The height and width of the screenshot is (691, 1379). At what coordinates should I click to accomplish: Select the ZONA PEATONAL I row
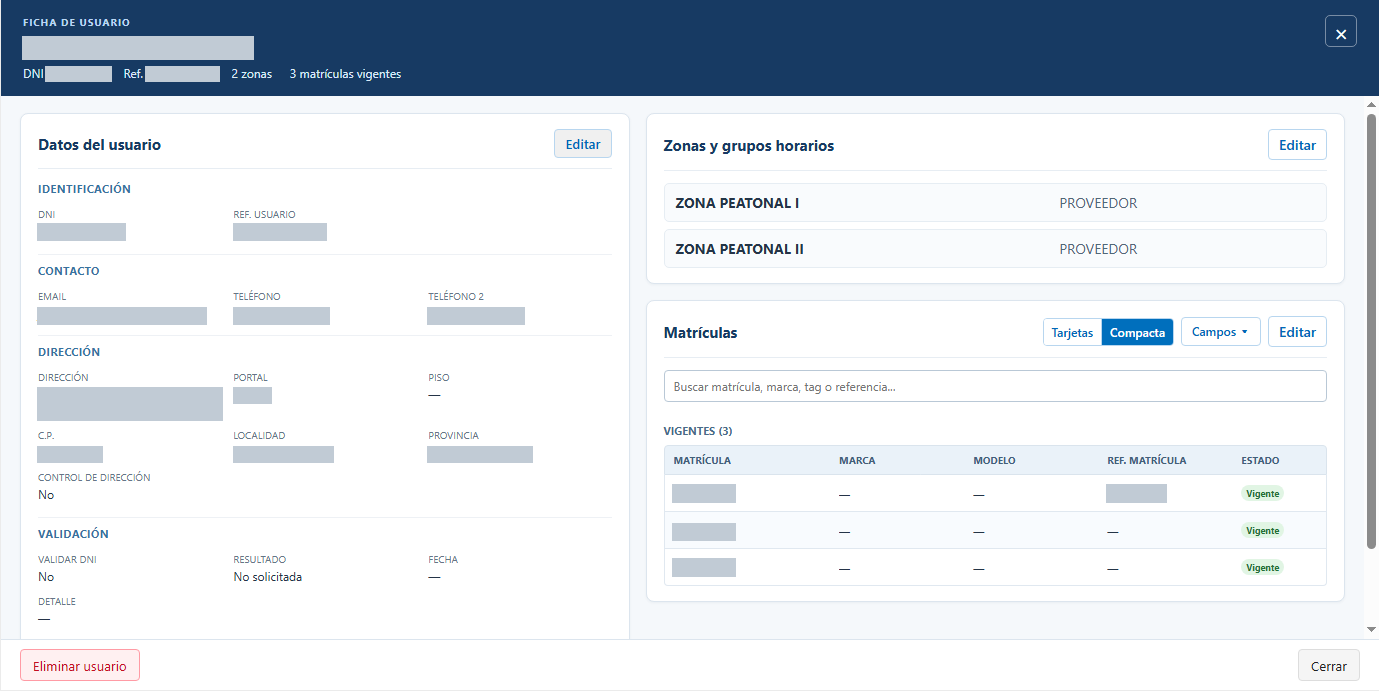click(x=995, y=203)
